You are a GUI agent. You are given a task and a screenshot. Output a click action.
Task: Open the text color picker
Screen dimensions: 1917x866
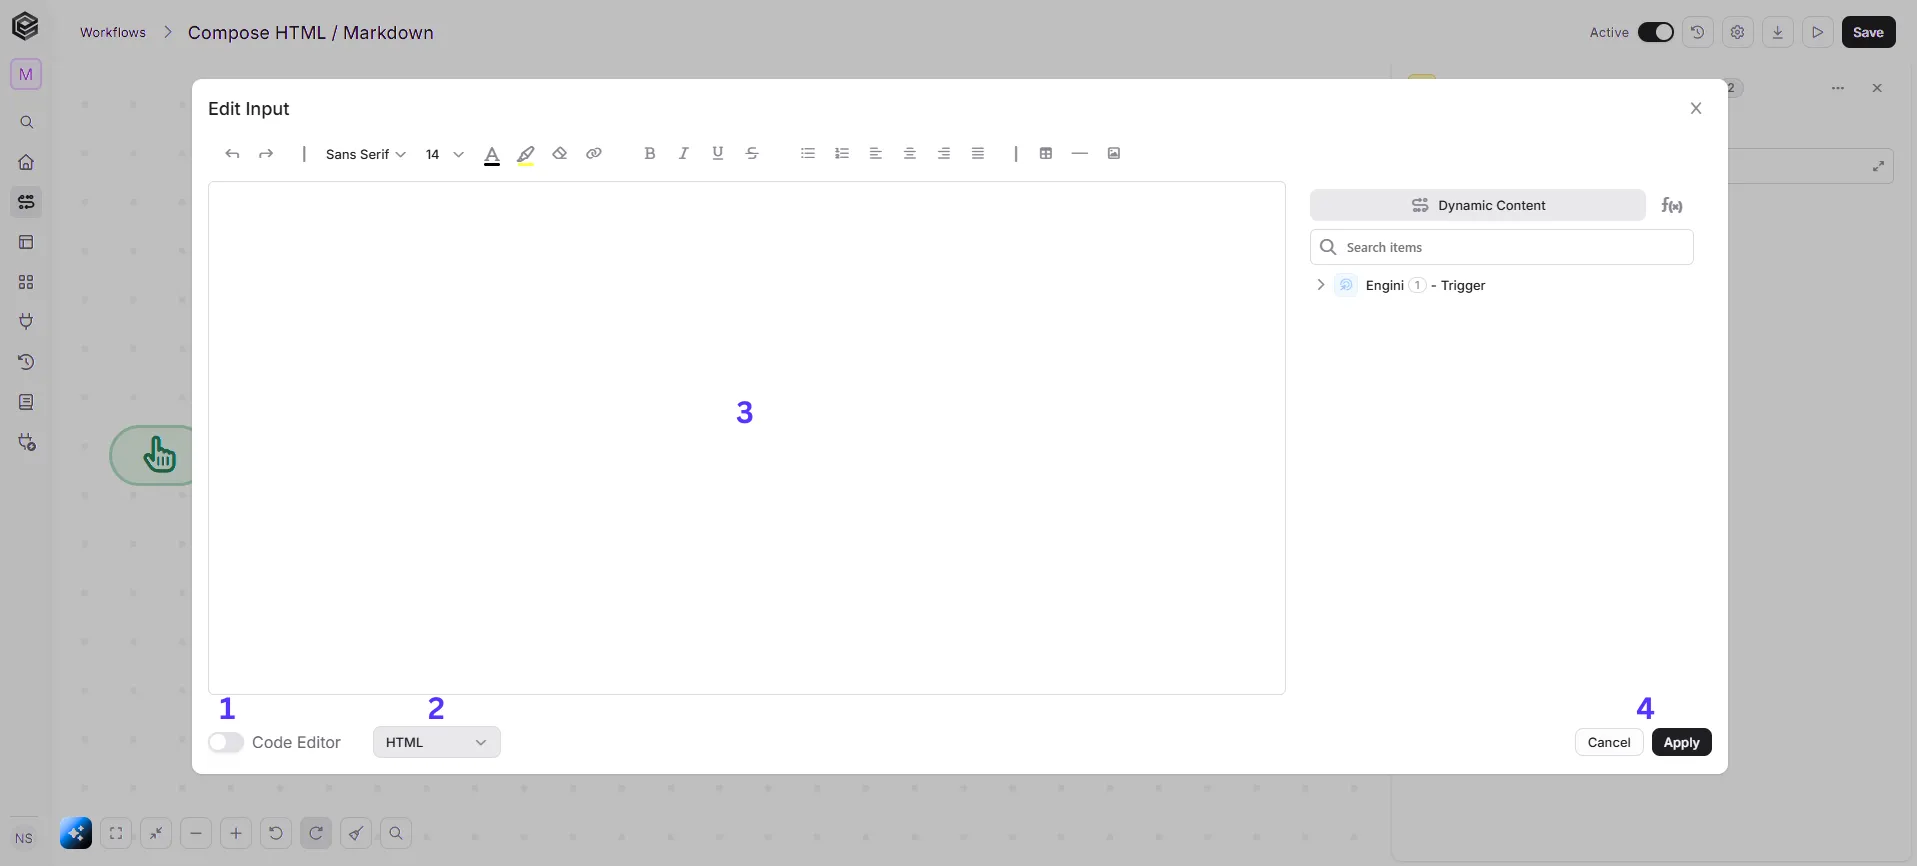(492, 154)
